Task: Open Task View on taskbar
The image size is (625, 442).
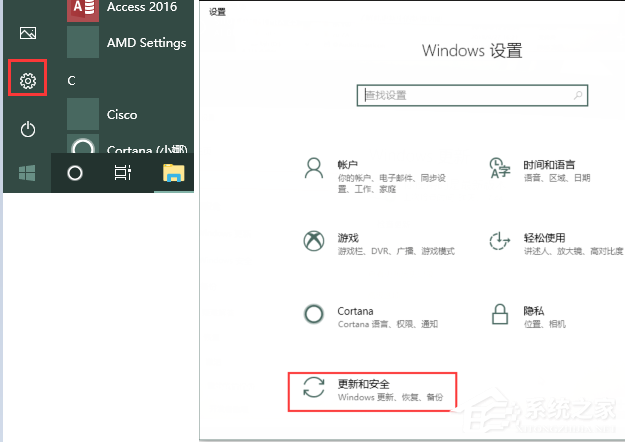Action: [122, 173]
